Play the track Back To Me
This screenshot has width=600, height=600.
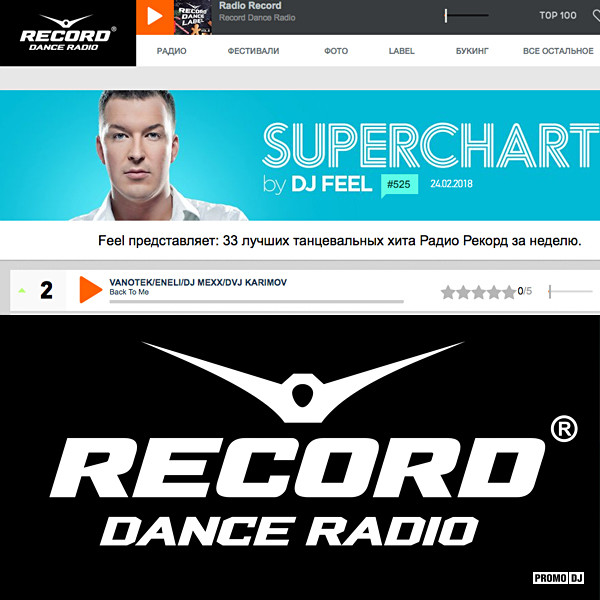pos(91,290)
